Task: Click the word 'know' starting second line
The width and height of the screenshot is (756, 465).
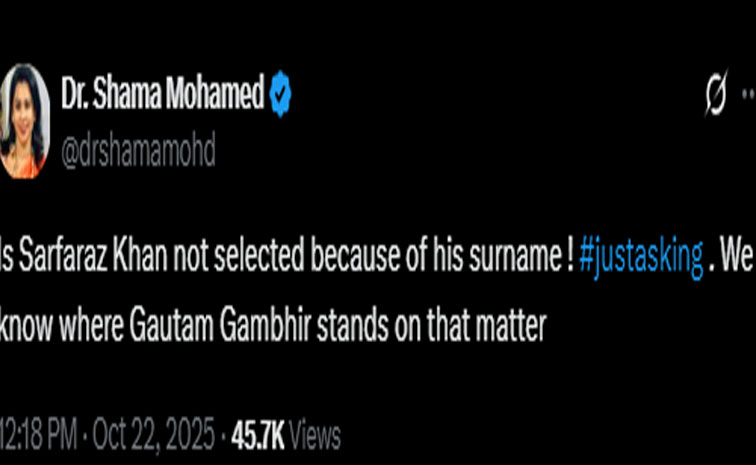Action: coord(24,328)
